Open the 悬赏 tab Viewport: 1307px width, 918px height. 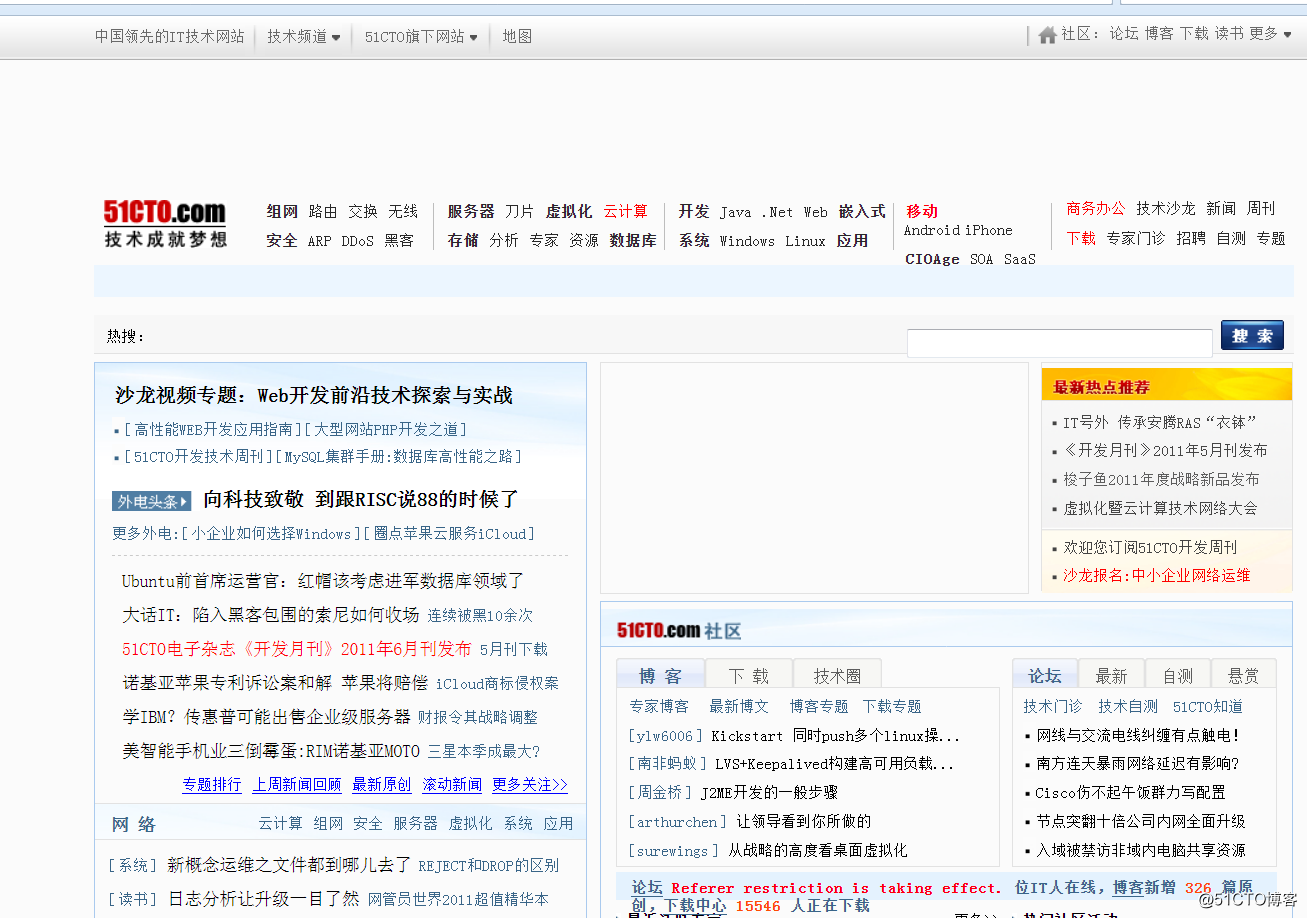1243,676
